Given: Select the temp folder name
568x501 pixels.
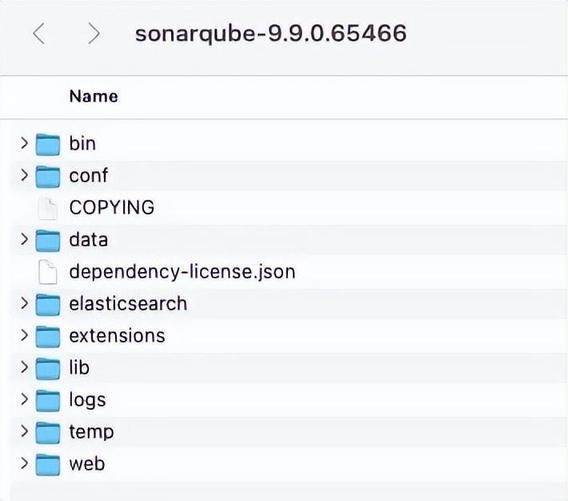Looking at the screenshot, I should pyautogui.click(x=91, y=432).
